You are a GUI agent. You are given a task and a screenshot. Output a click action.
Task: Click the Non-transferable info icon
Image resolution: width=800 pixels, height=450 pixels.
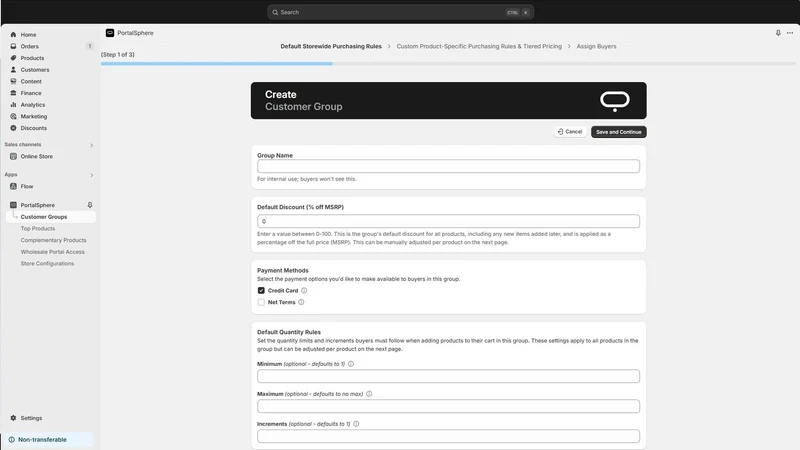point(11,439)
